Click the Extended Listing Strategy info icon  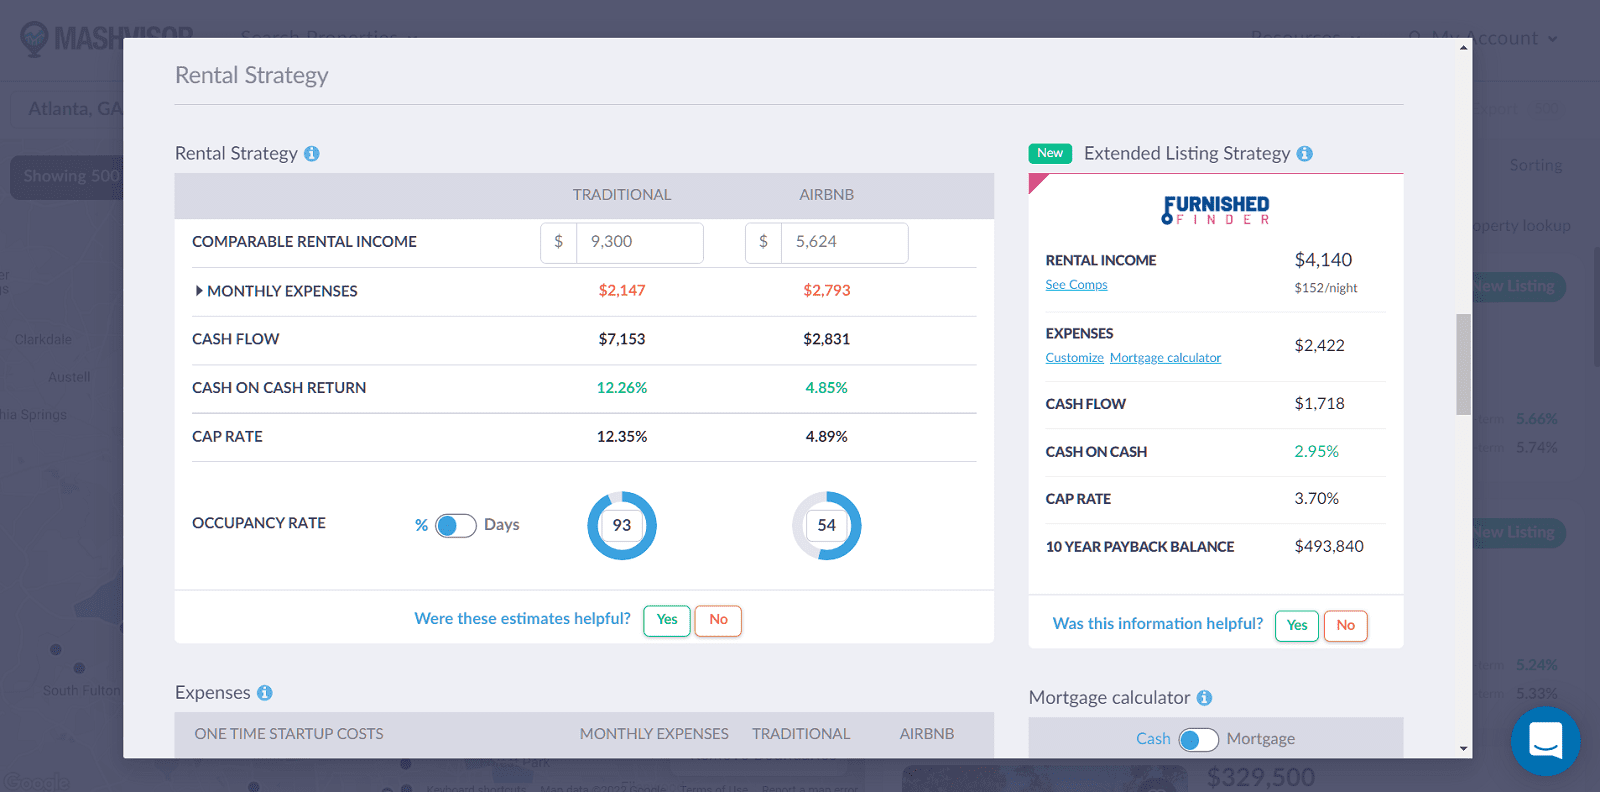click(x=1305, y=154)
